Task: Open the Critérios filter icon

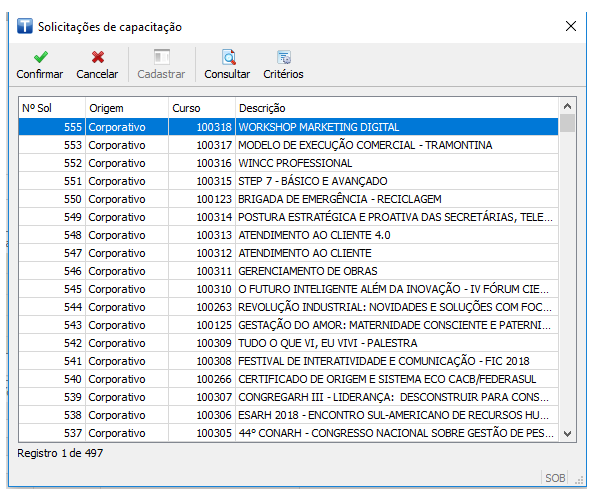Action: [x=284, y=57]
